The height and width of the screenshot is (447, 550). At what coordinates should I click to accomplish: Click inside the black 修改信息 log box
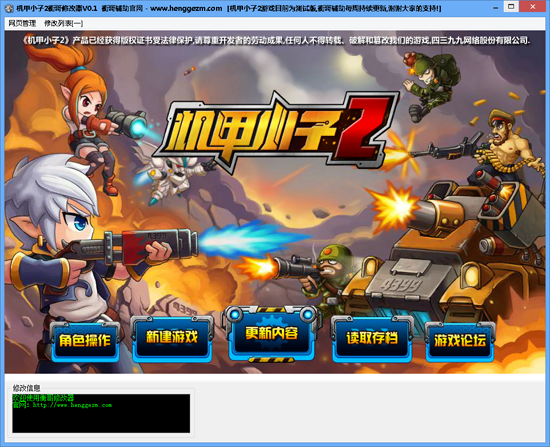click(x=101, y=413)
